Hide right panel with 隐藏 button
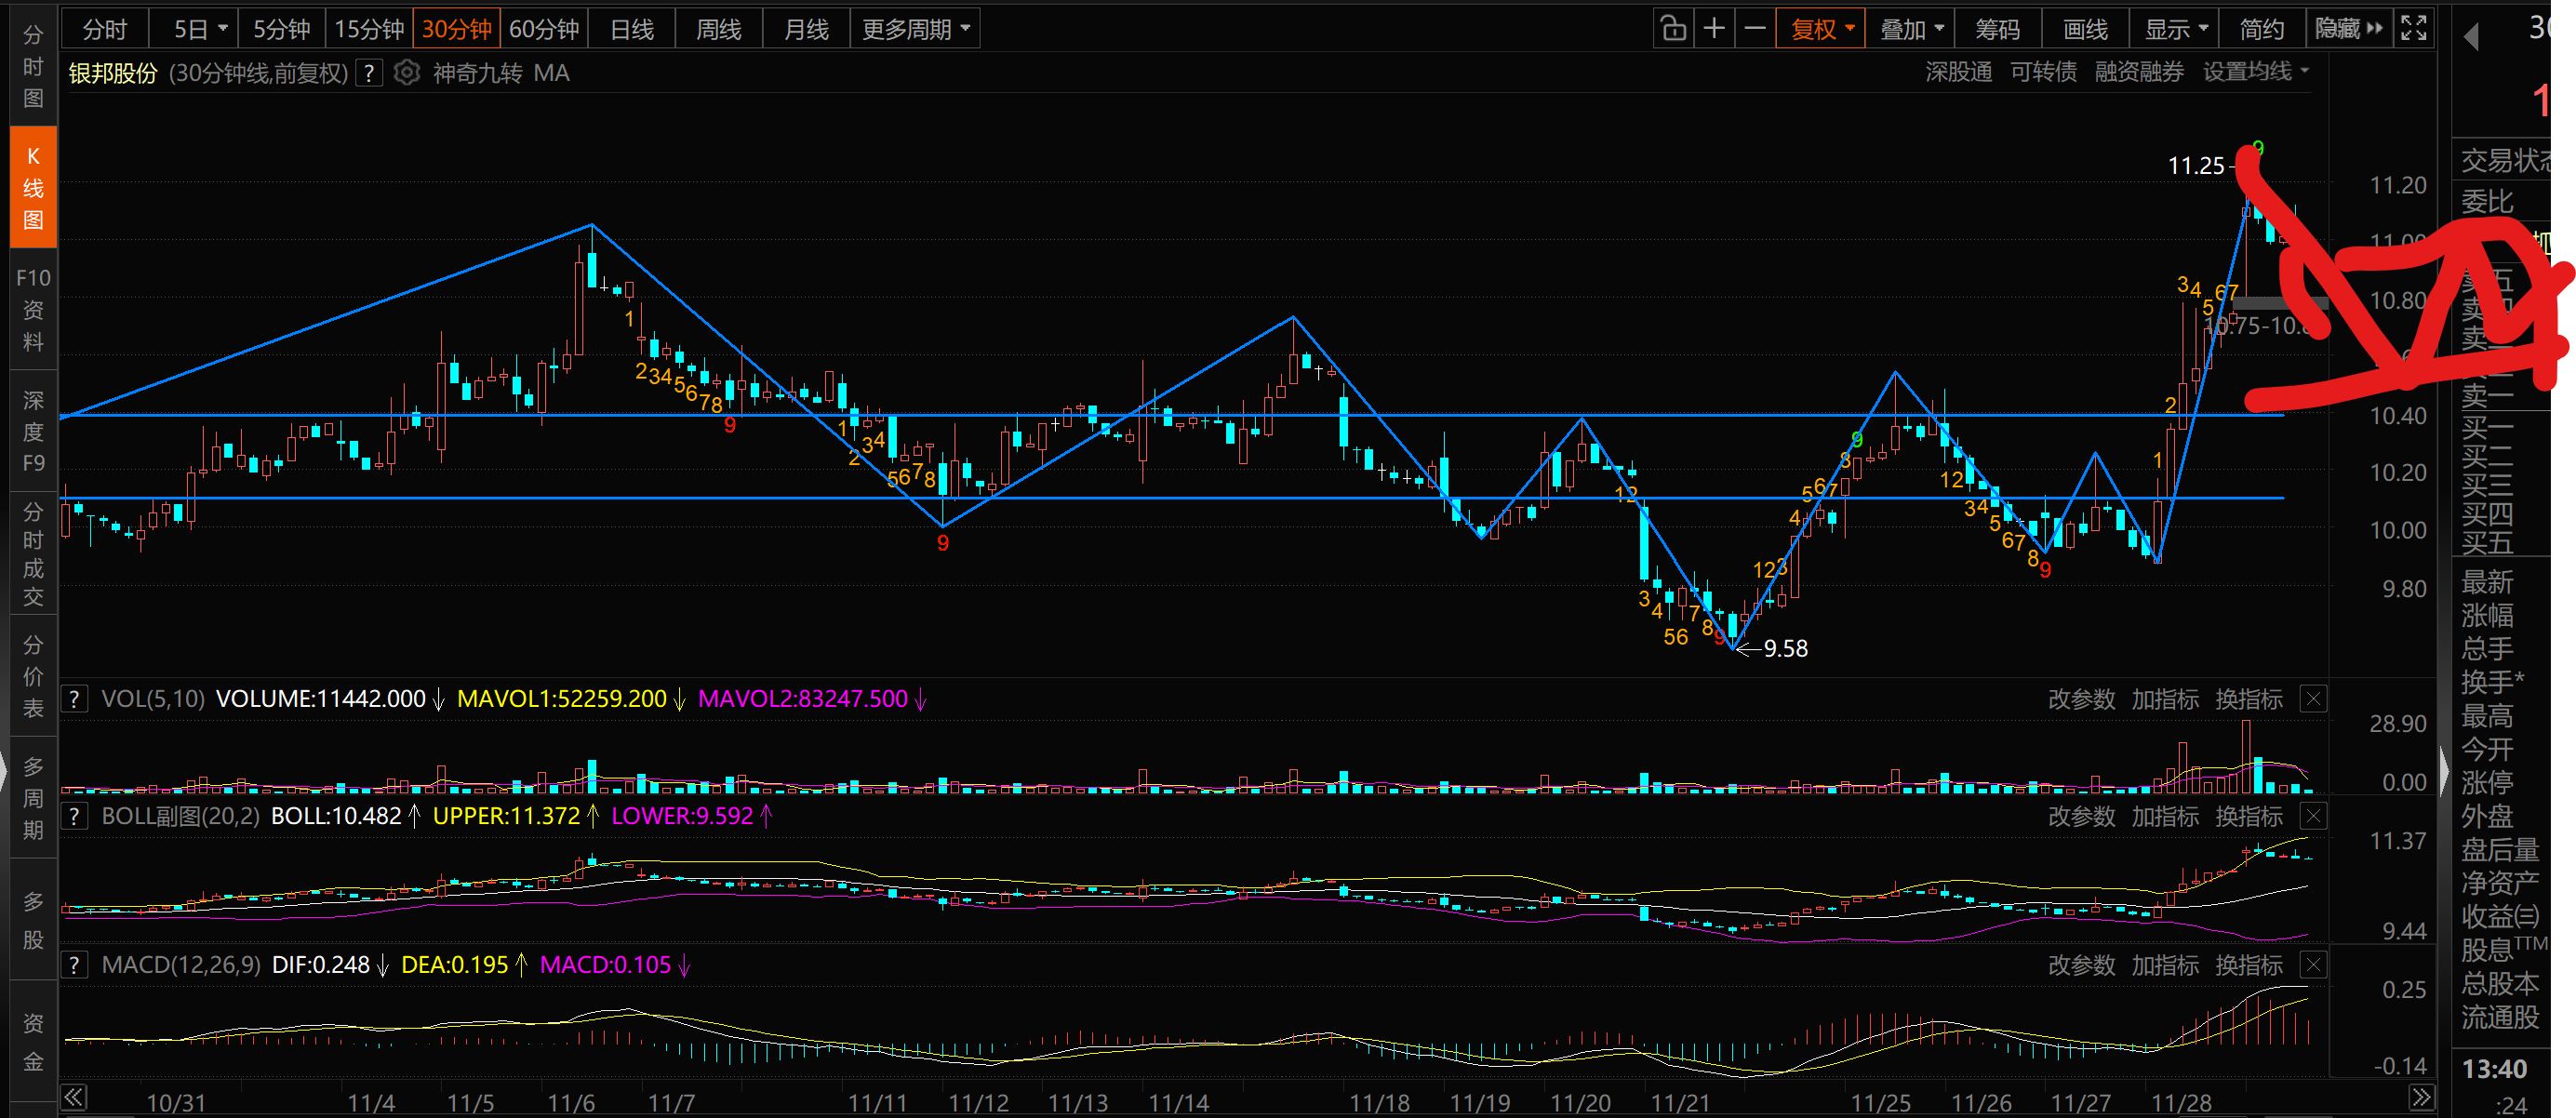The height and width of the screenshot is (1118, 2576). (x=2348, y=29)
